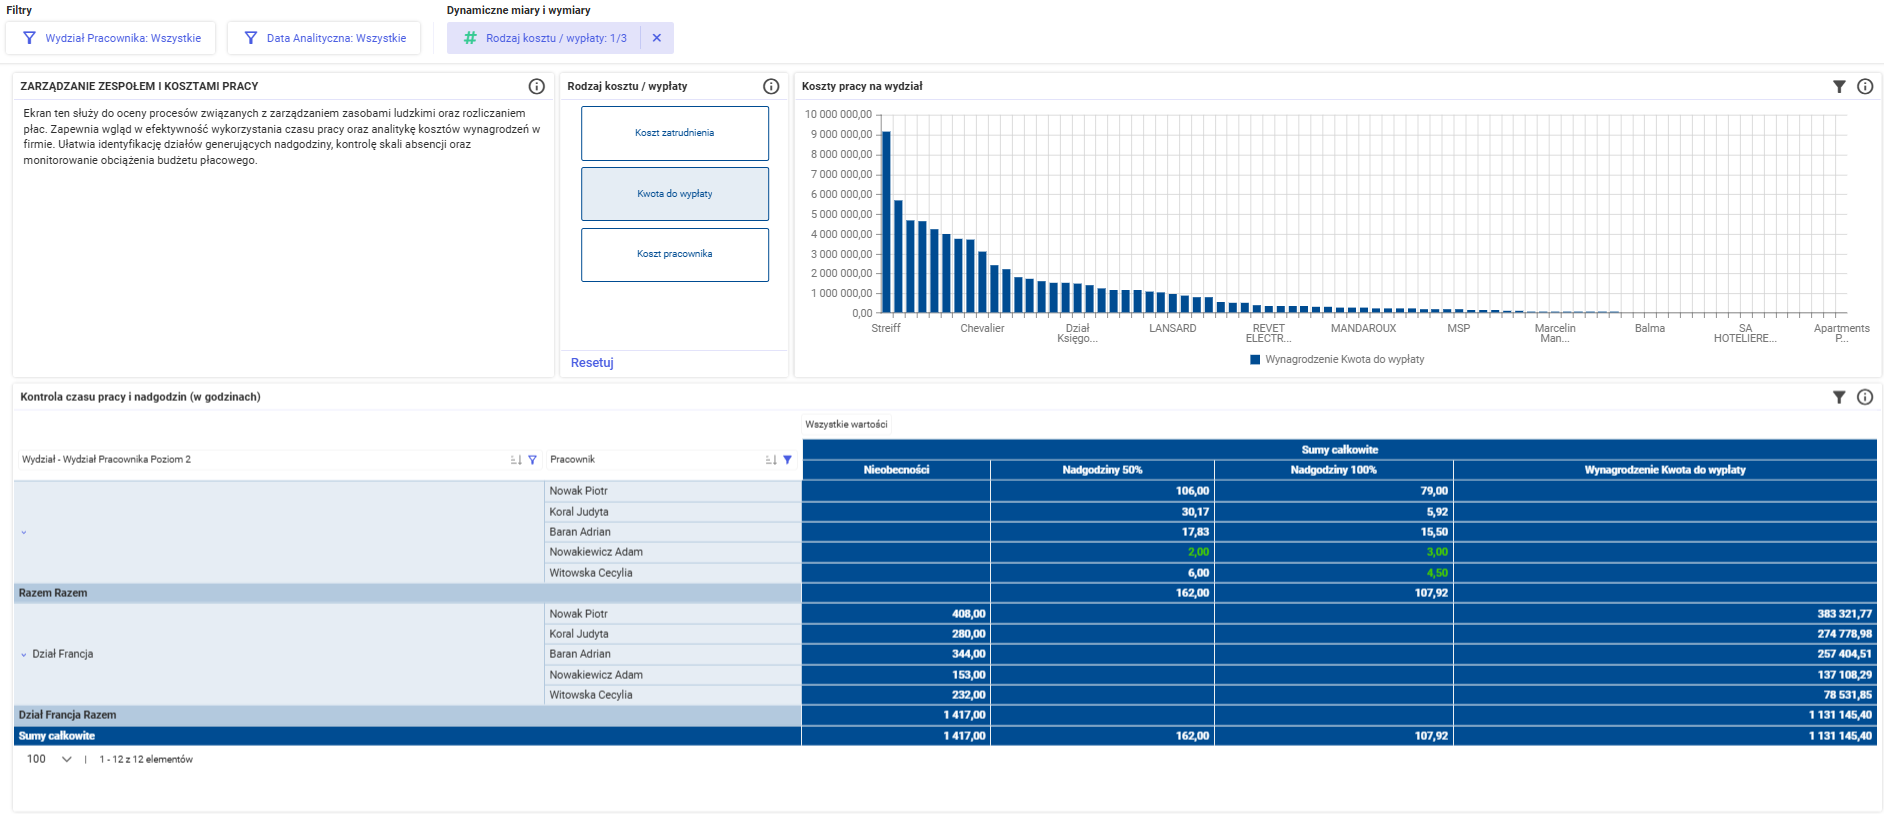The height and width of the screenshot is (815, 1884).
Task: Open Data Analityczna: Wszystkie filter
Action: 324,38
